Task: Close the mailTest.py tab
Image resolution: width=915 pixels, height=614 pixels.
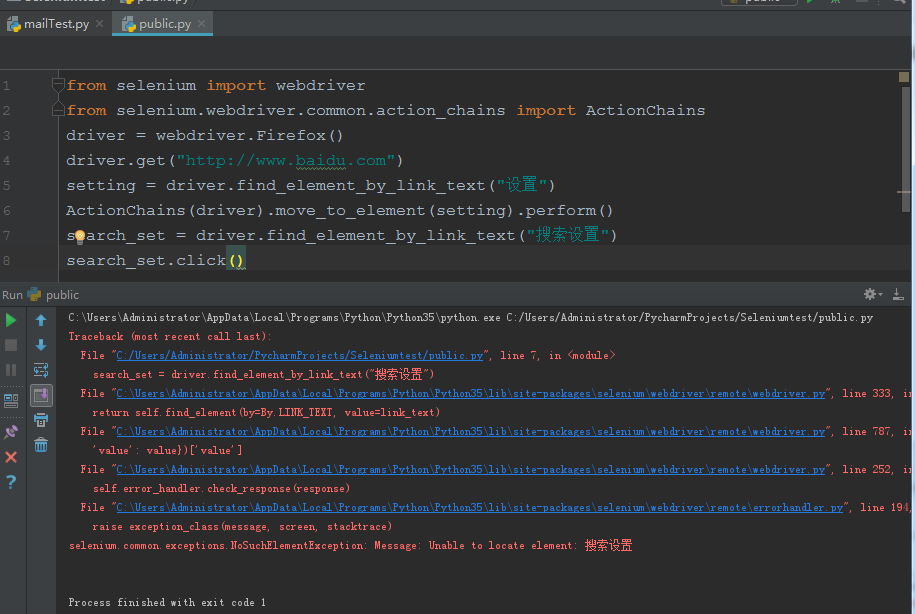Action: pos(100,24)
